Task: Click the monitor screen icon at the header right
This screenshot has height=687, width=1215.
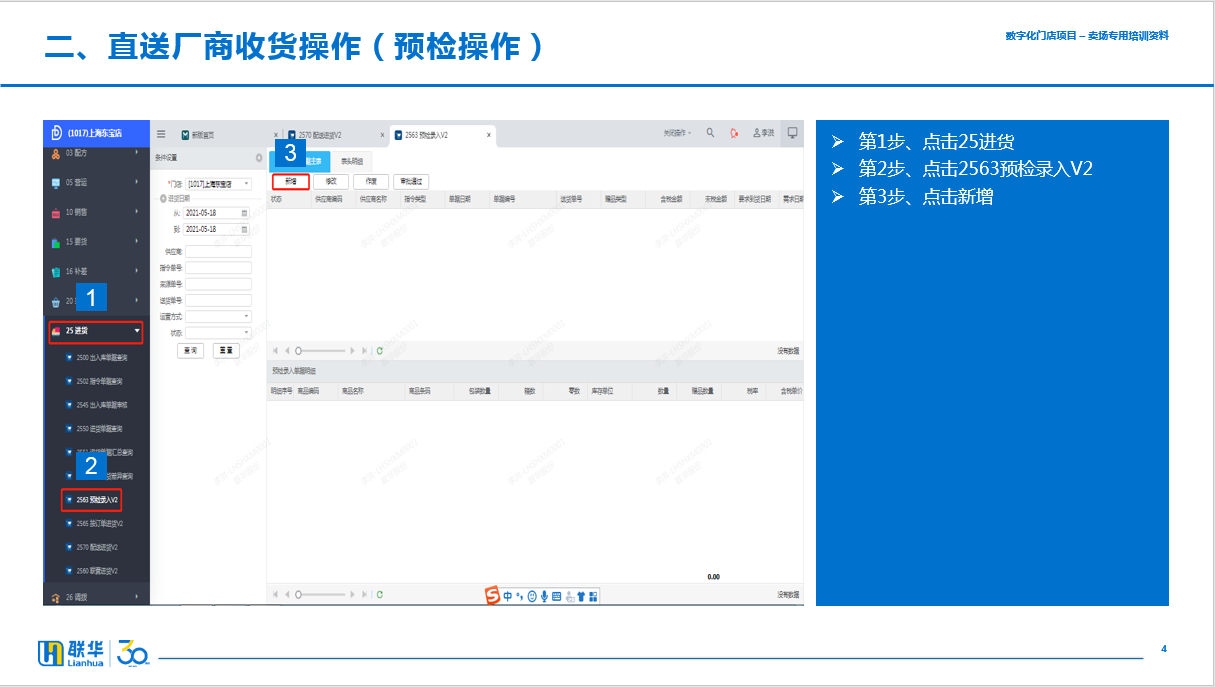Action: coord(793,133)
